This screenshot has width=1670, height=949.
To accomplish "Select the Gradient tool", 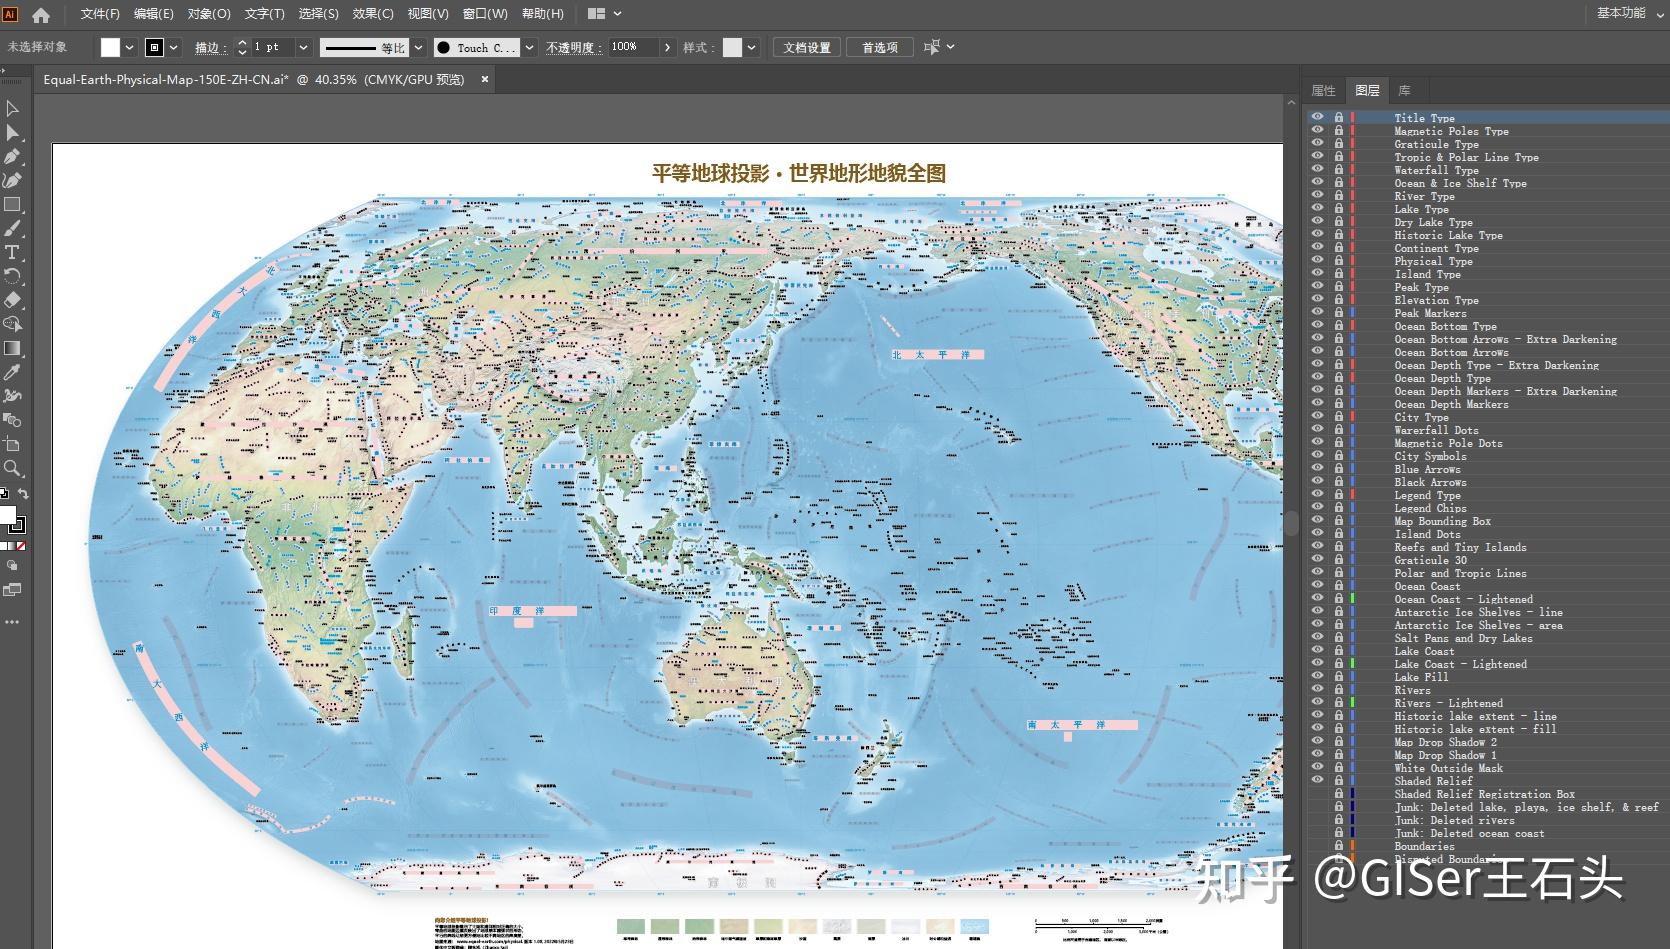I will pos(13,348).
